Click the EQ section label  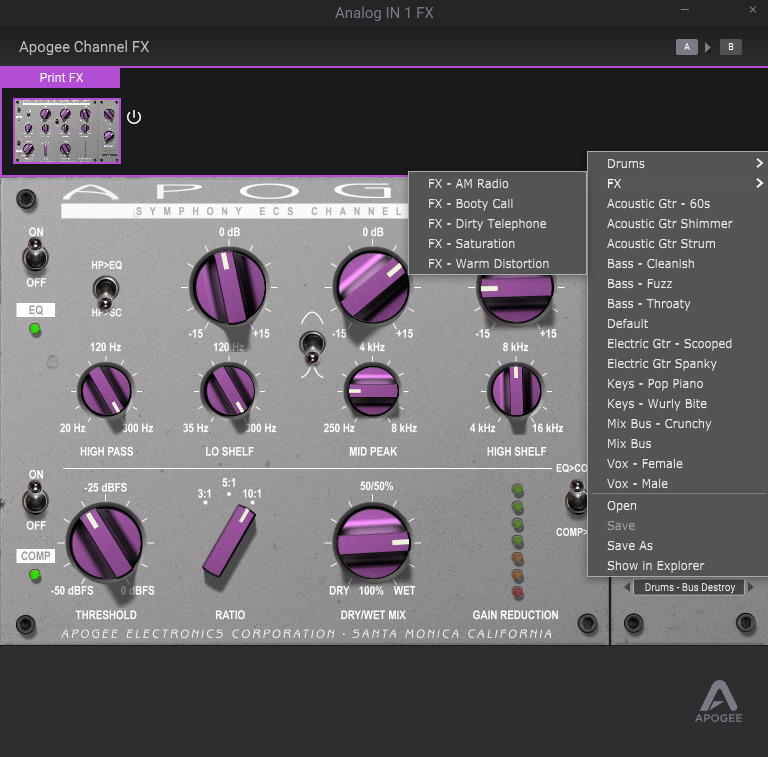[x=35, y=310]
